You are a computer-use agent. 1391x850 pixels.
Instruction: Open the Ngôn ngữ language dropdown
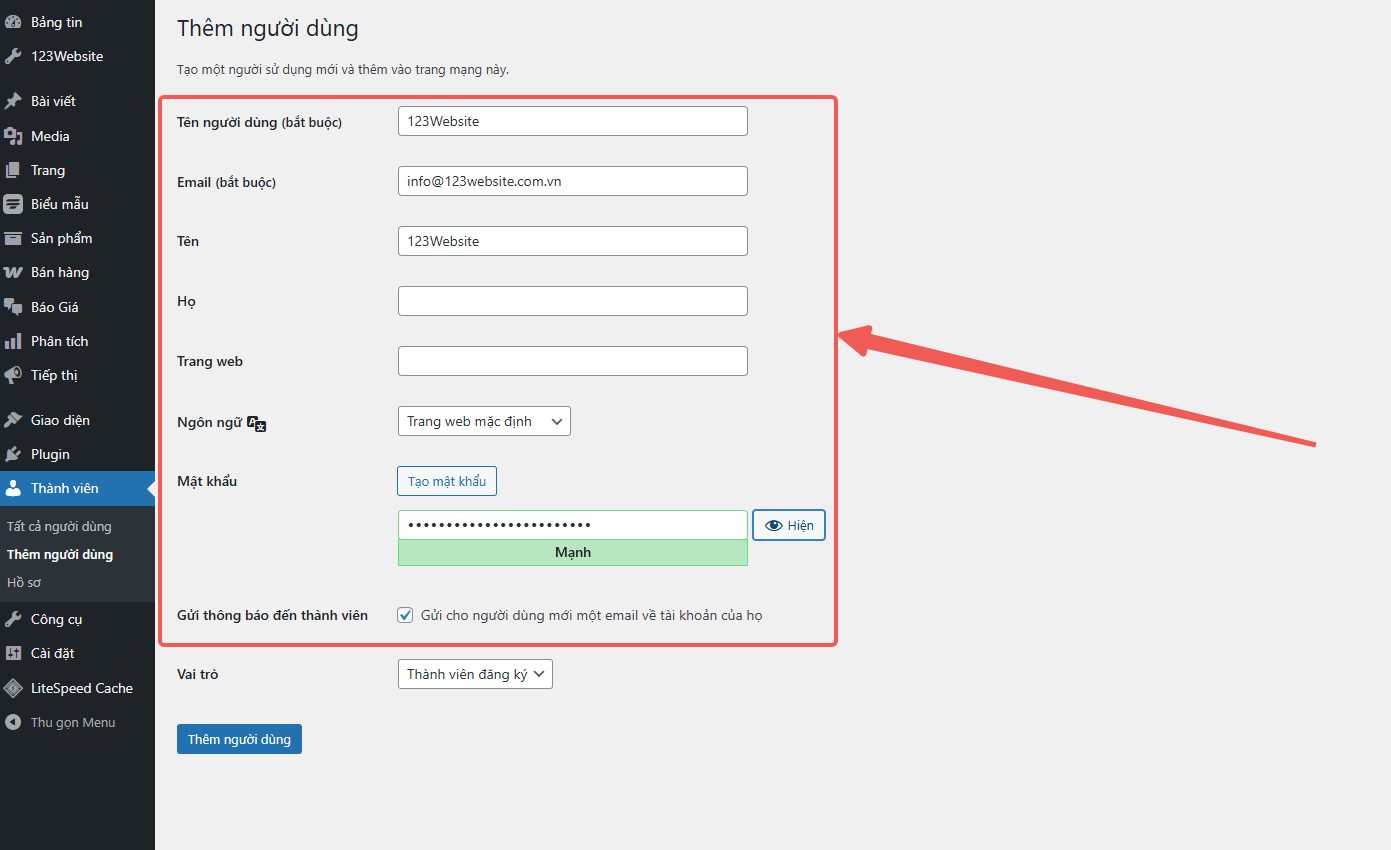pyautogui.click(x=484, y=422)
